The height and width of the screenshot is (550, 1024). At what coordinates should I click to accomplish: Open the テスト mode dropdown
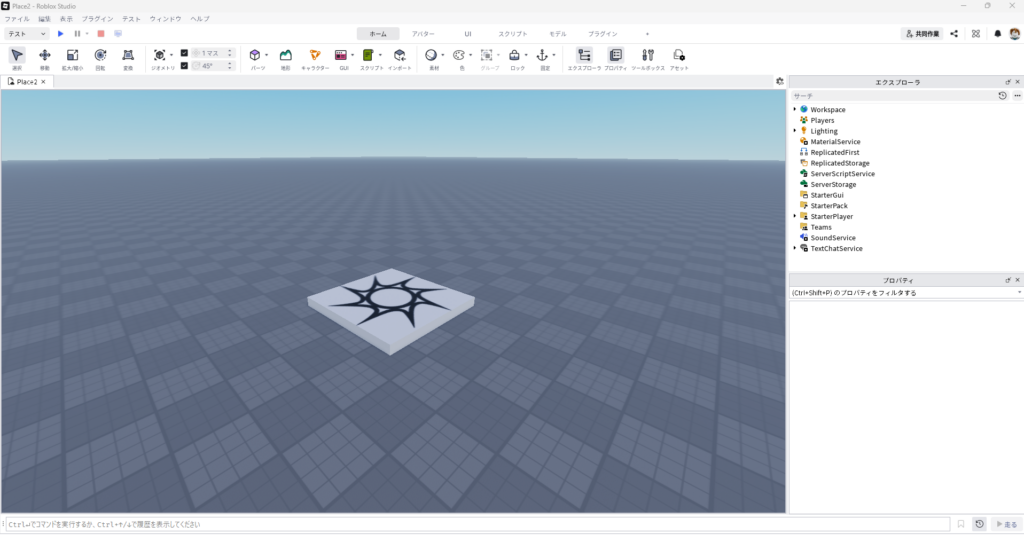27,34
